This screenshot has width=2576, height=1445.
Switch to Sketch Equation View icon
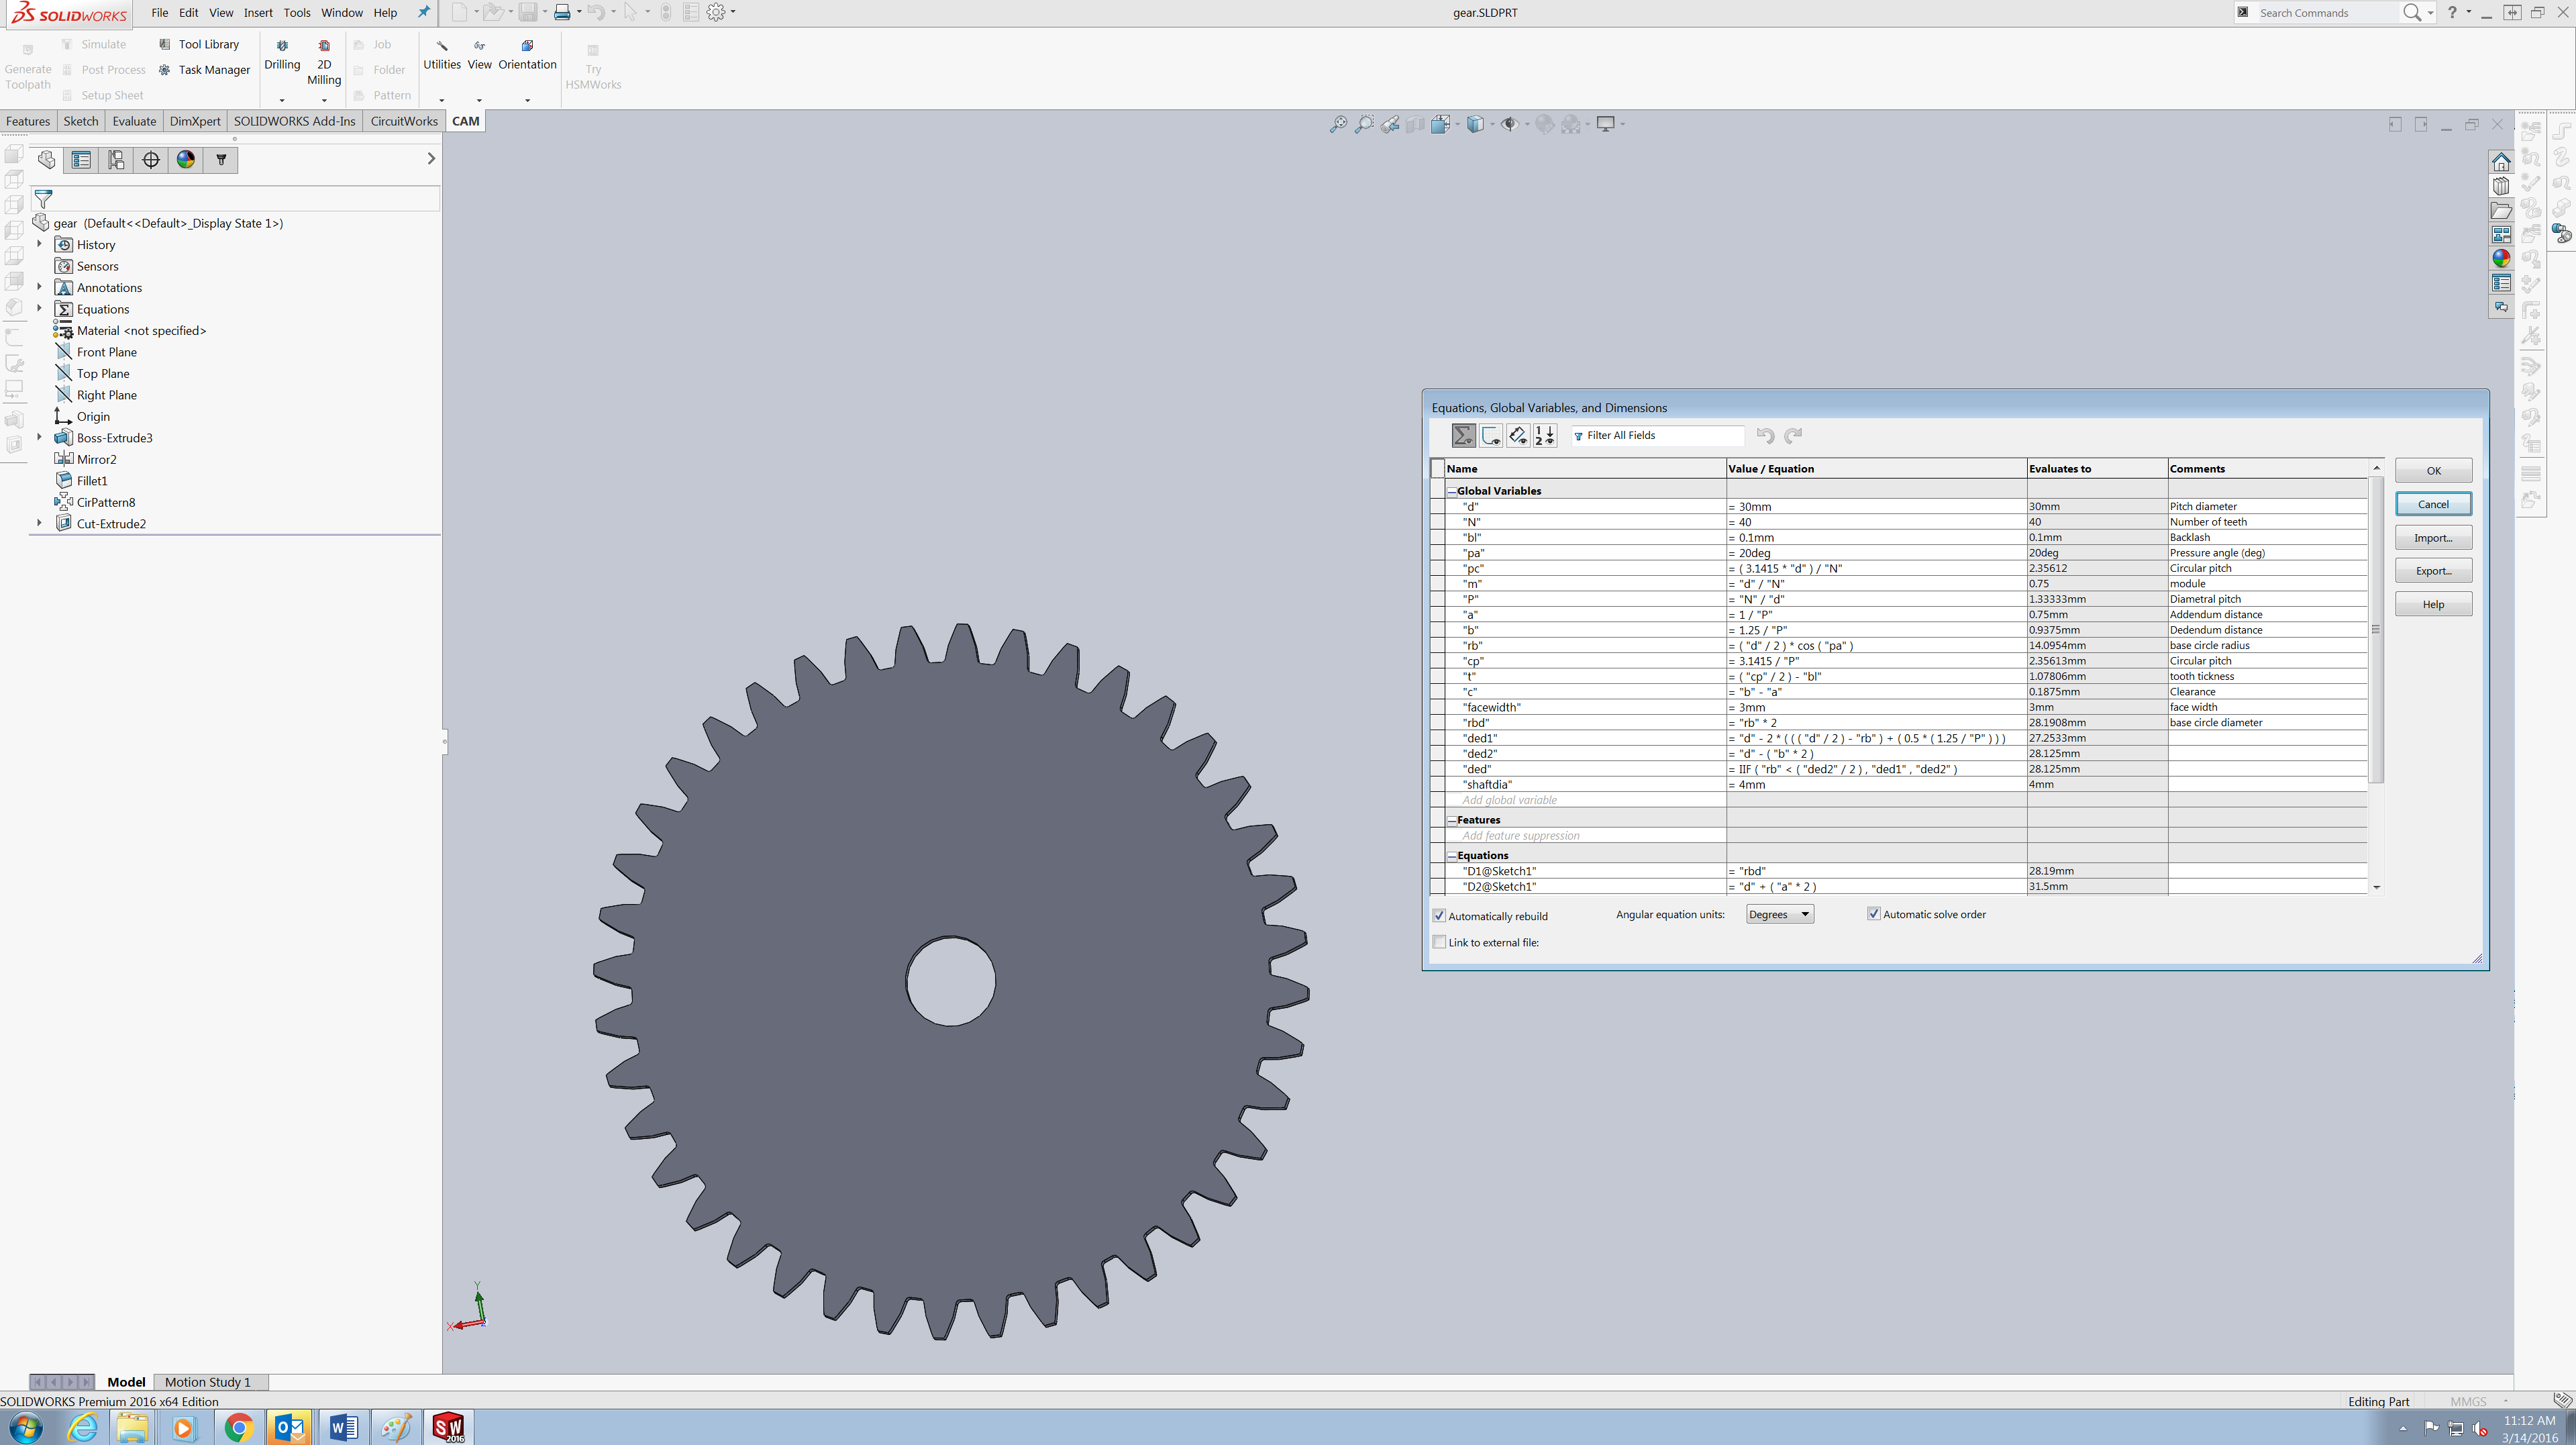click(x=1490, y=436)
